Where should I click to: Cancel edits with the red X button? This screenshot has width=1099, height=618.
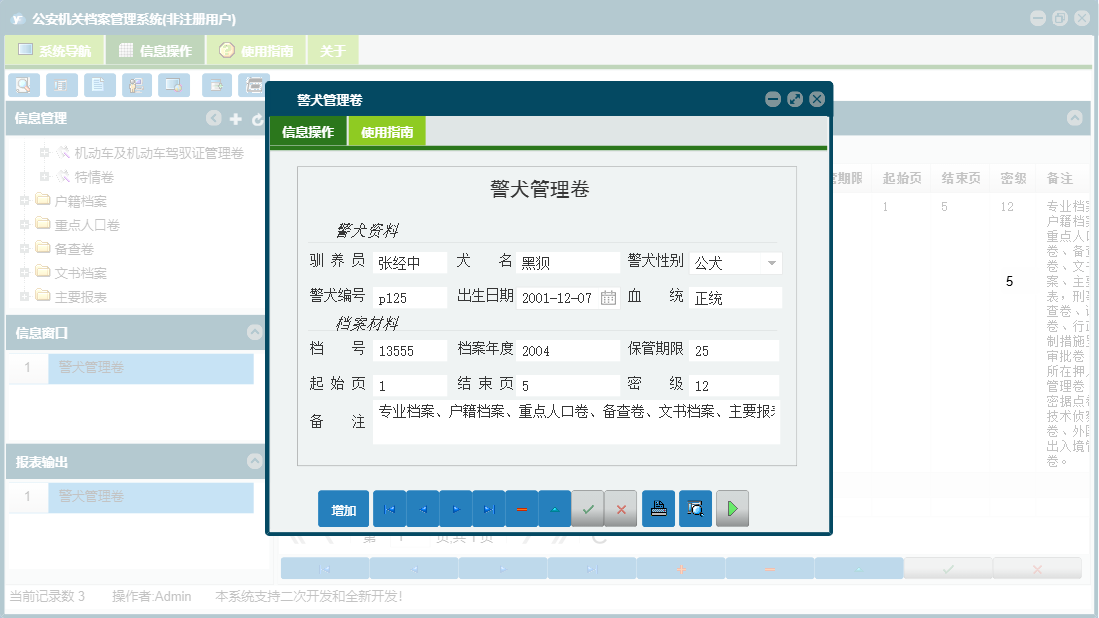[x=620, y=508]
